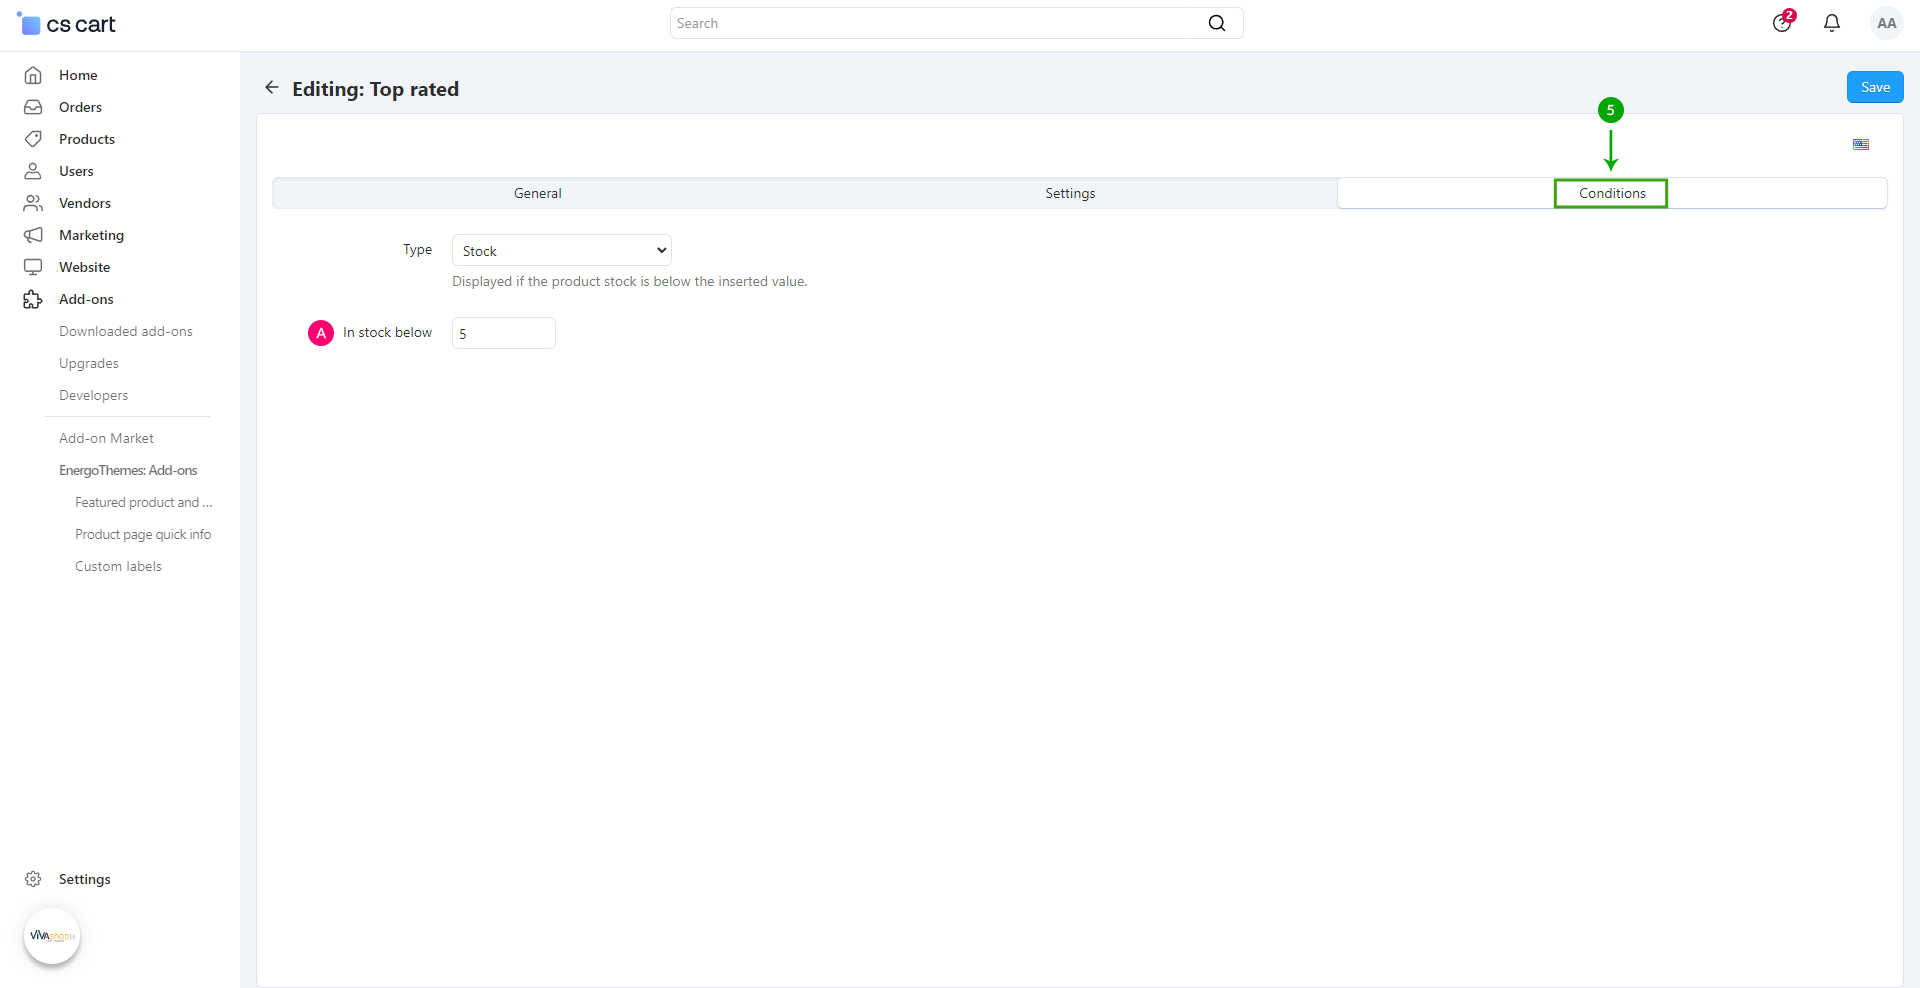
Task: Switch to the Settings tab
Action: [x=1070, y=193]
